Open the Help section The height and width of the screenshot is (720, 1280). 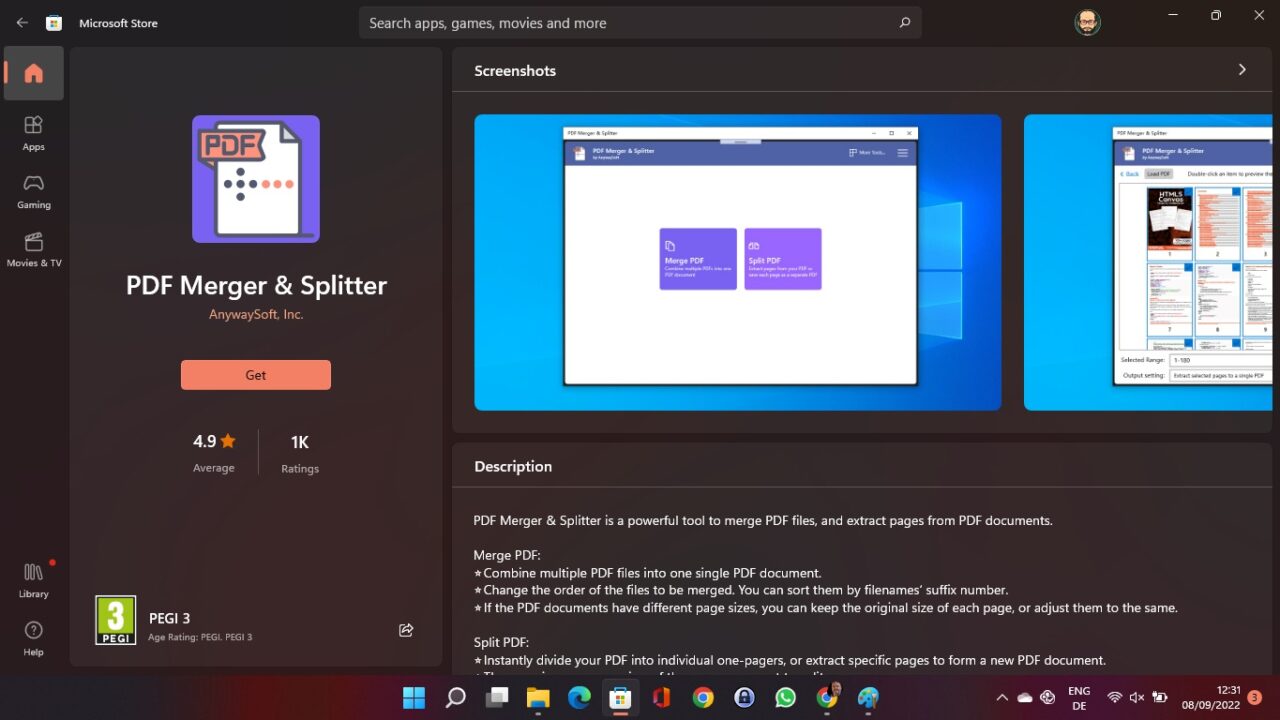pyautogui.click(x=33, y=638)
